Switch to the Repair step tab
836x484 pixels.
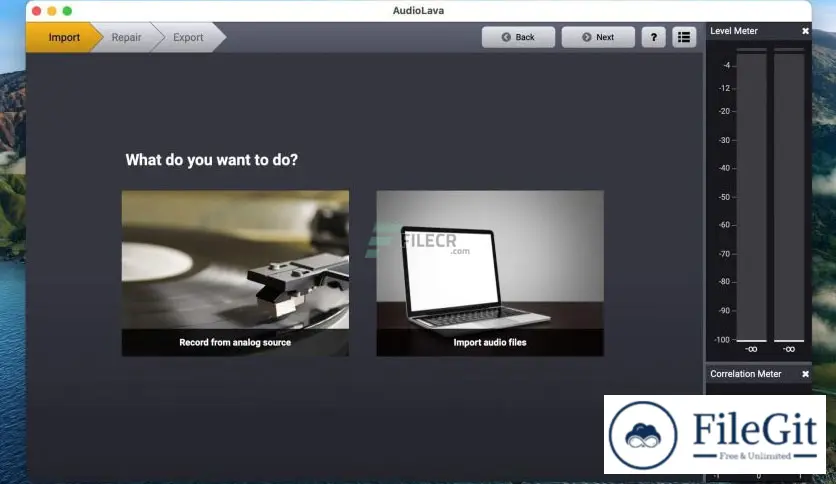(x=126, y=37)
